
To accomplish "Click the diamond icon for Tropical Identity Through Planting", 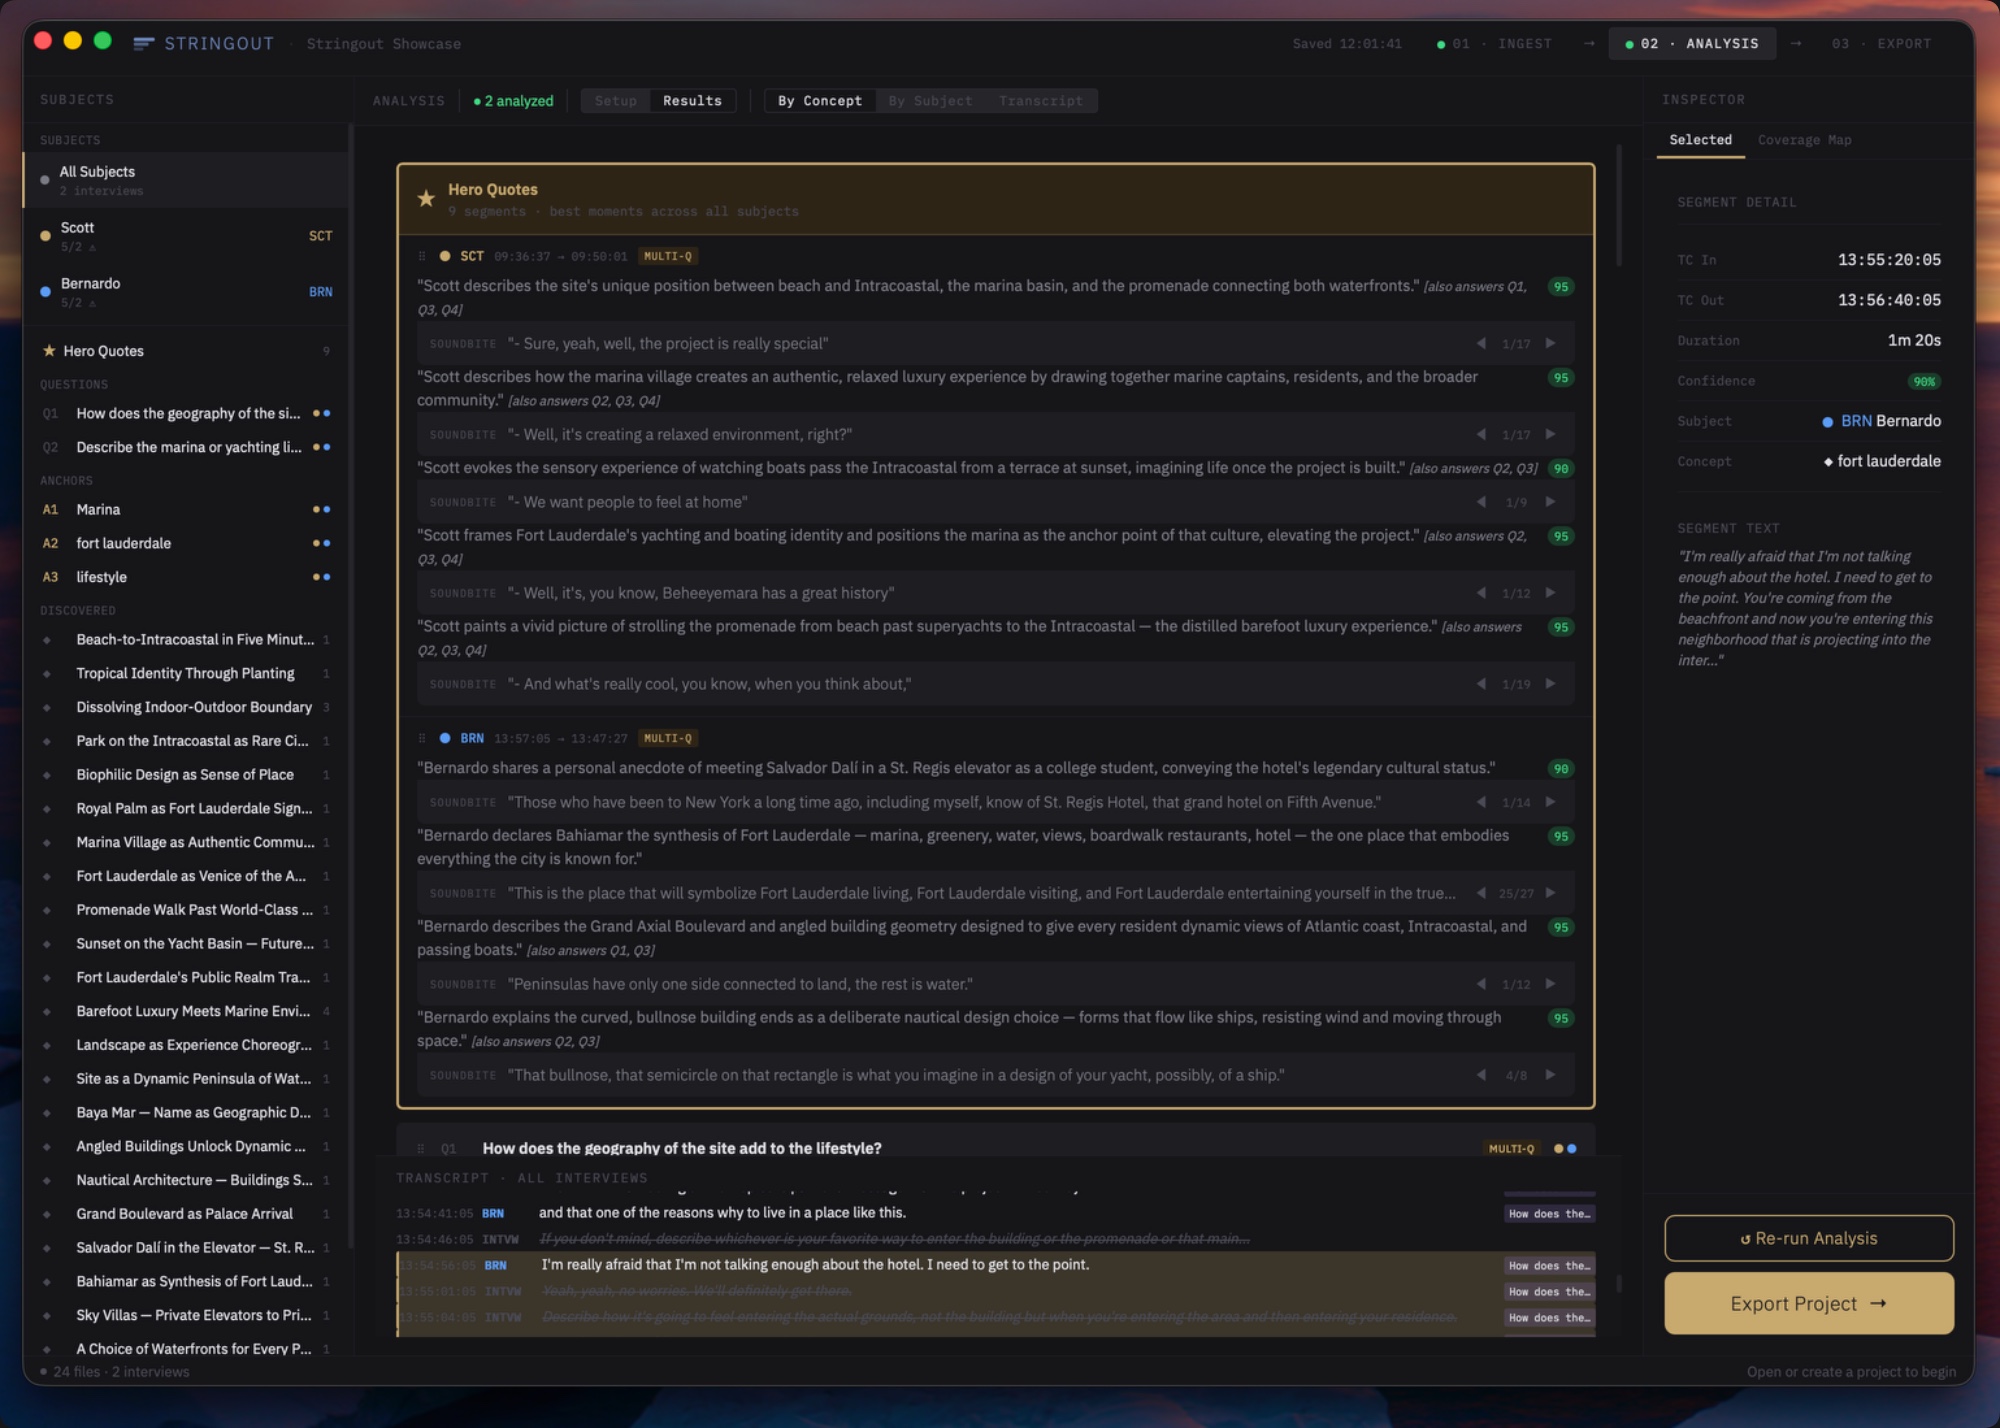I will tap(47, 673).
